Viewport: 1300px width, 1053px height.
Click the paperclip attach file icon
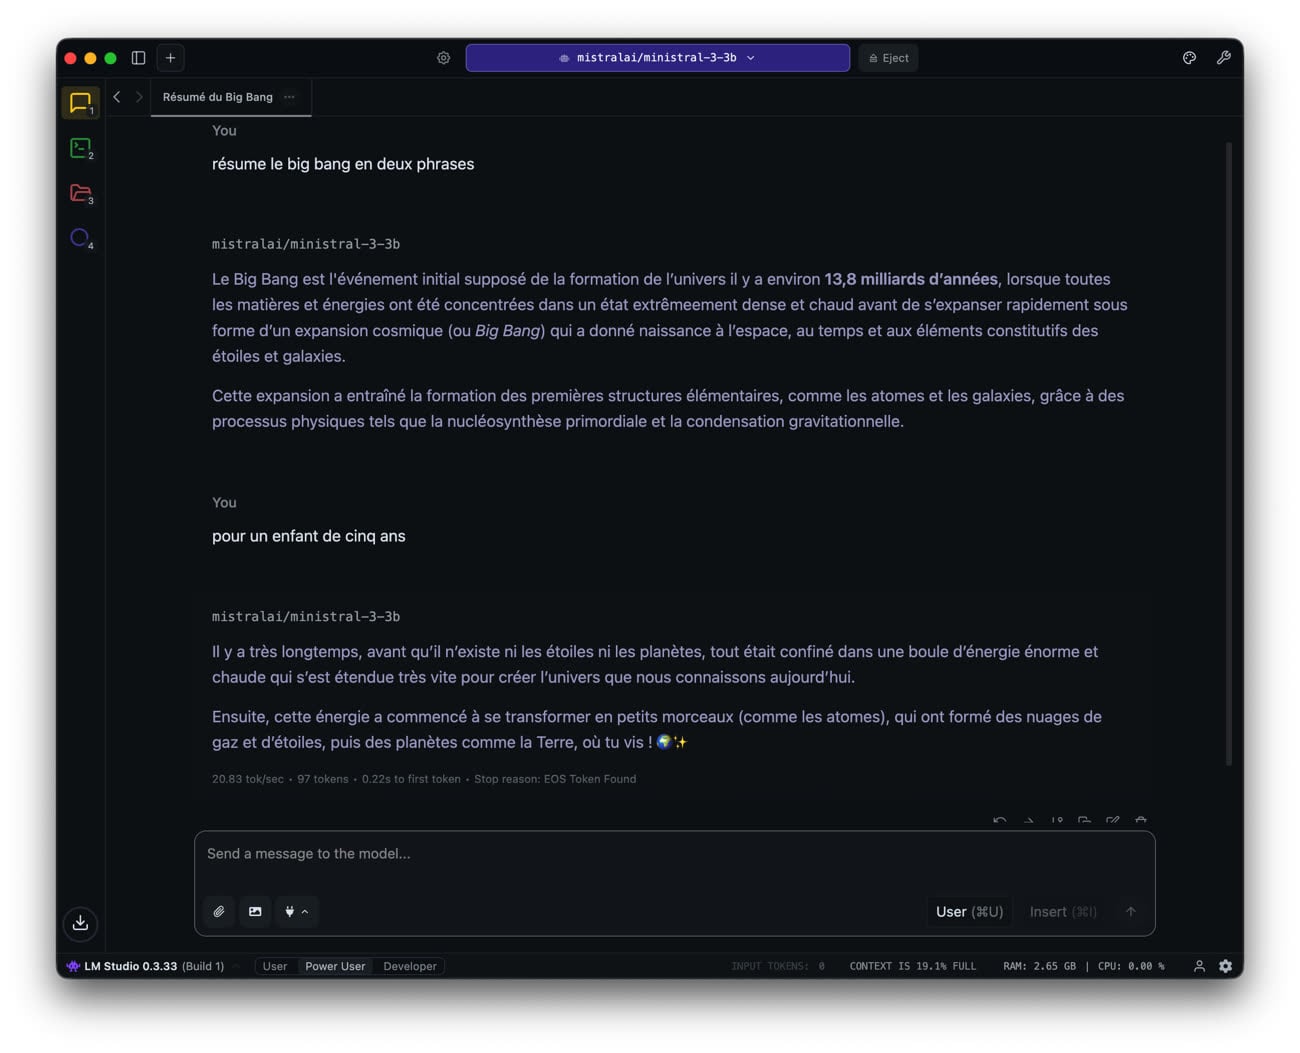219,911
